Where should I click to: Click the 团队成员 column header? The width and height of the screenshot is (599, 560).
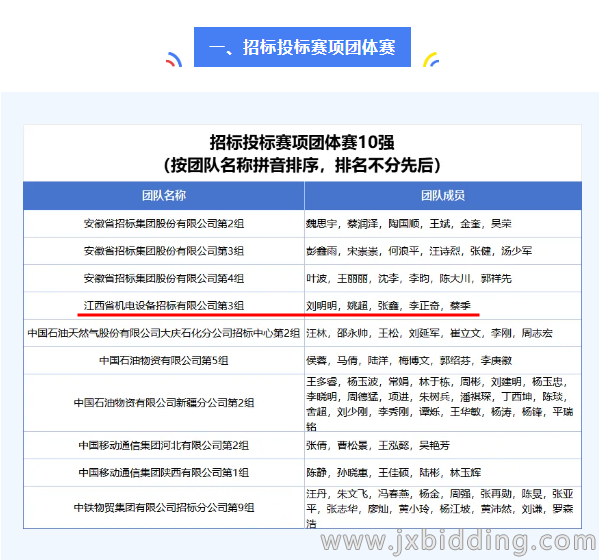pos(443,196)
